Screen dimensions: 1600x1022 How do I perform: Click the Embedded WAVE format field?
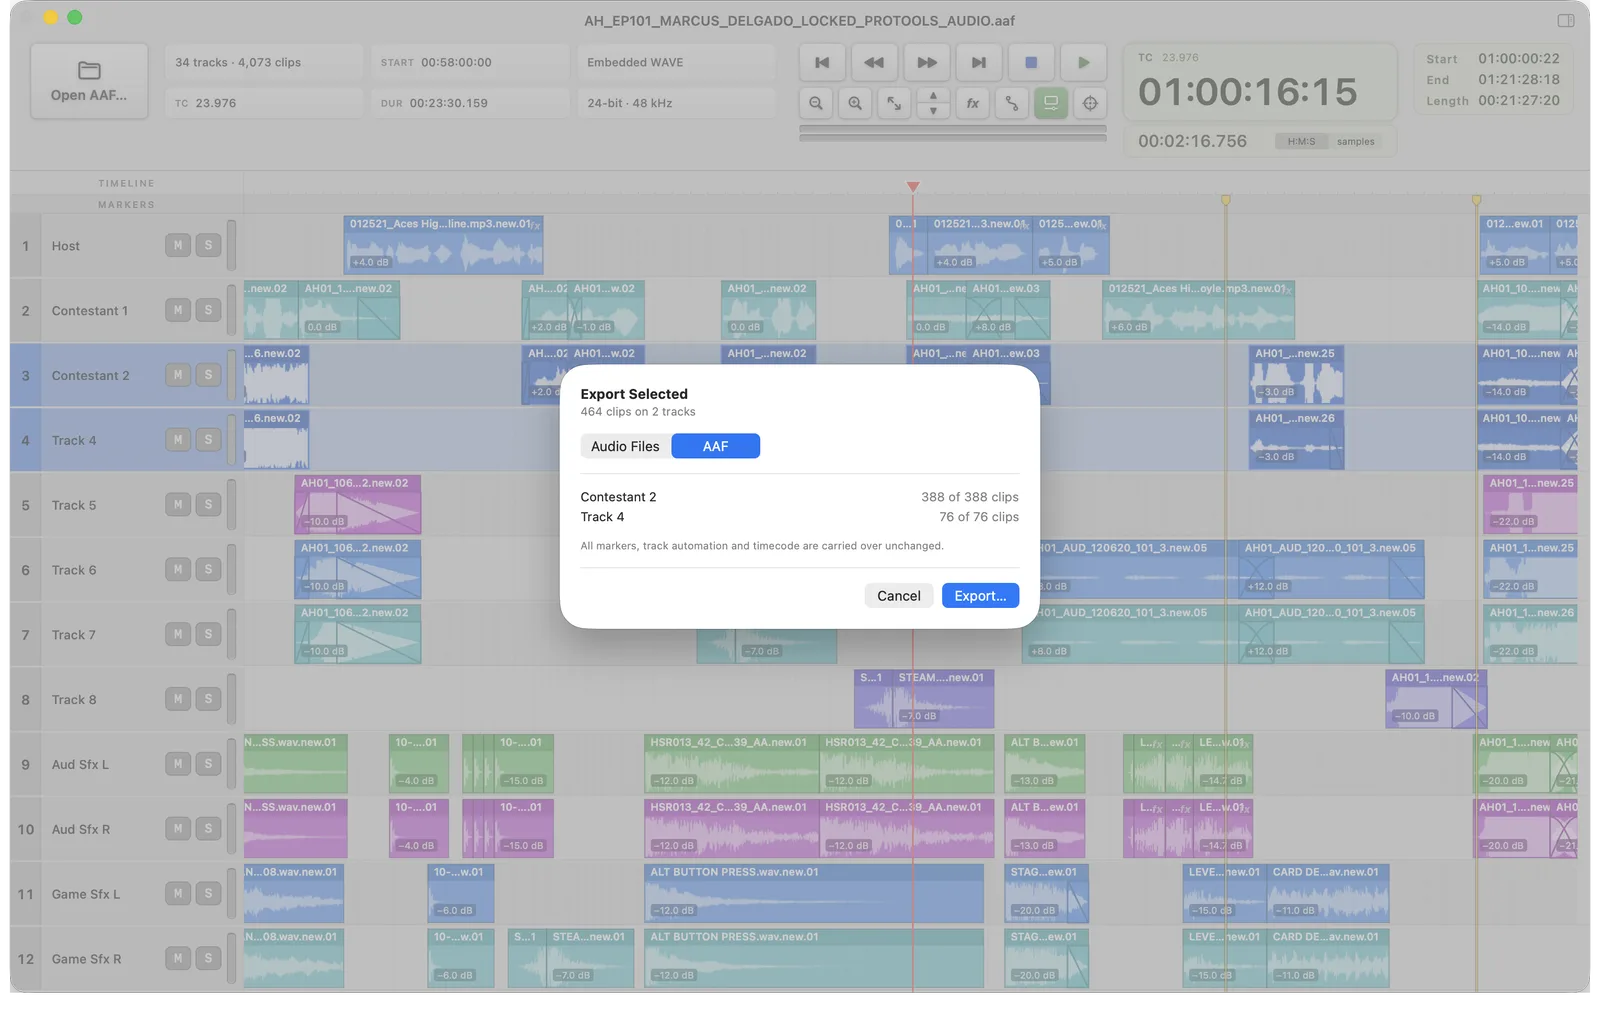pos(676,62)
